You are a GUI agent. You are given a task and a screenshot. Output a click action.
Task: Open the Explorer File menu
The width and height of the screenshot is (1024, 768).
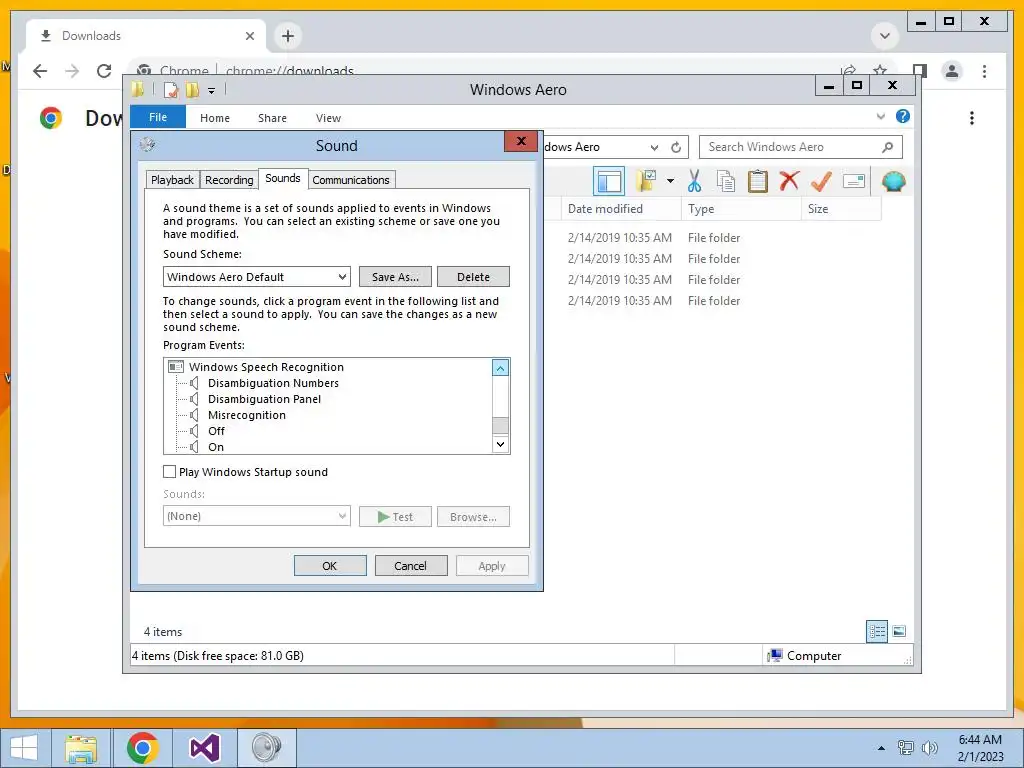tap(158, 117)
